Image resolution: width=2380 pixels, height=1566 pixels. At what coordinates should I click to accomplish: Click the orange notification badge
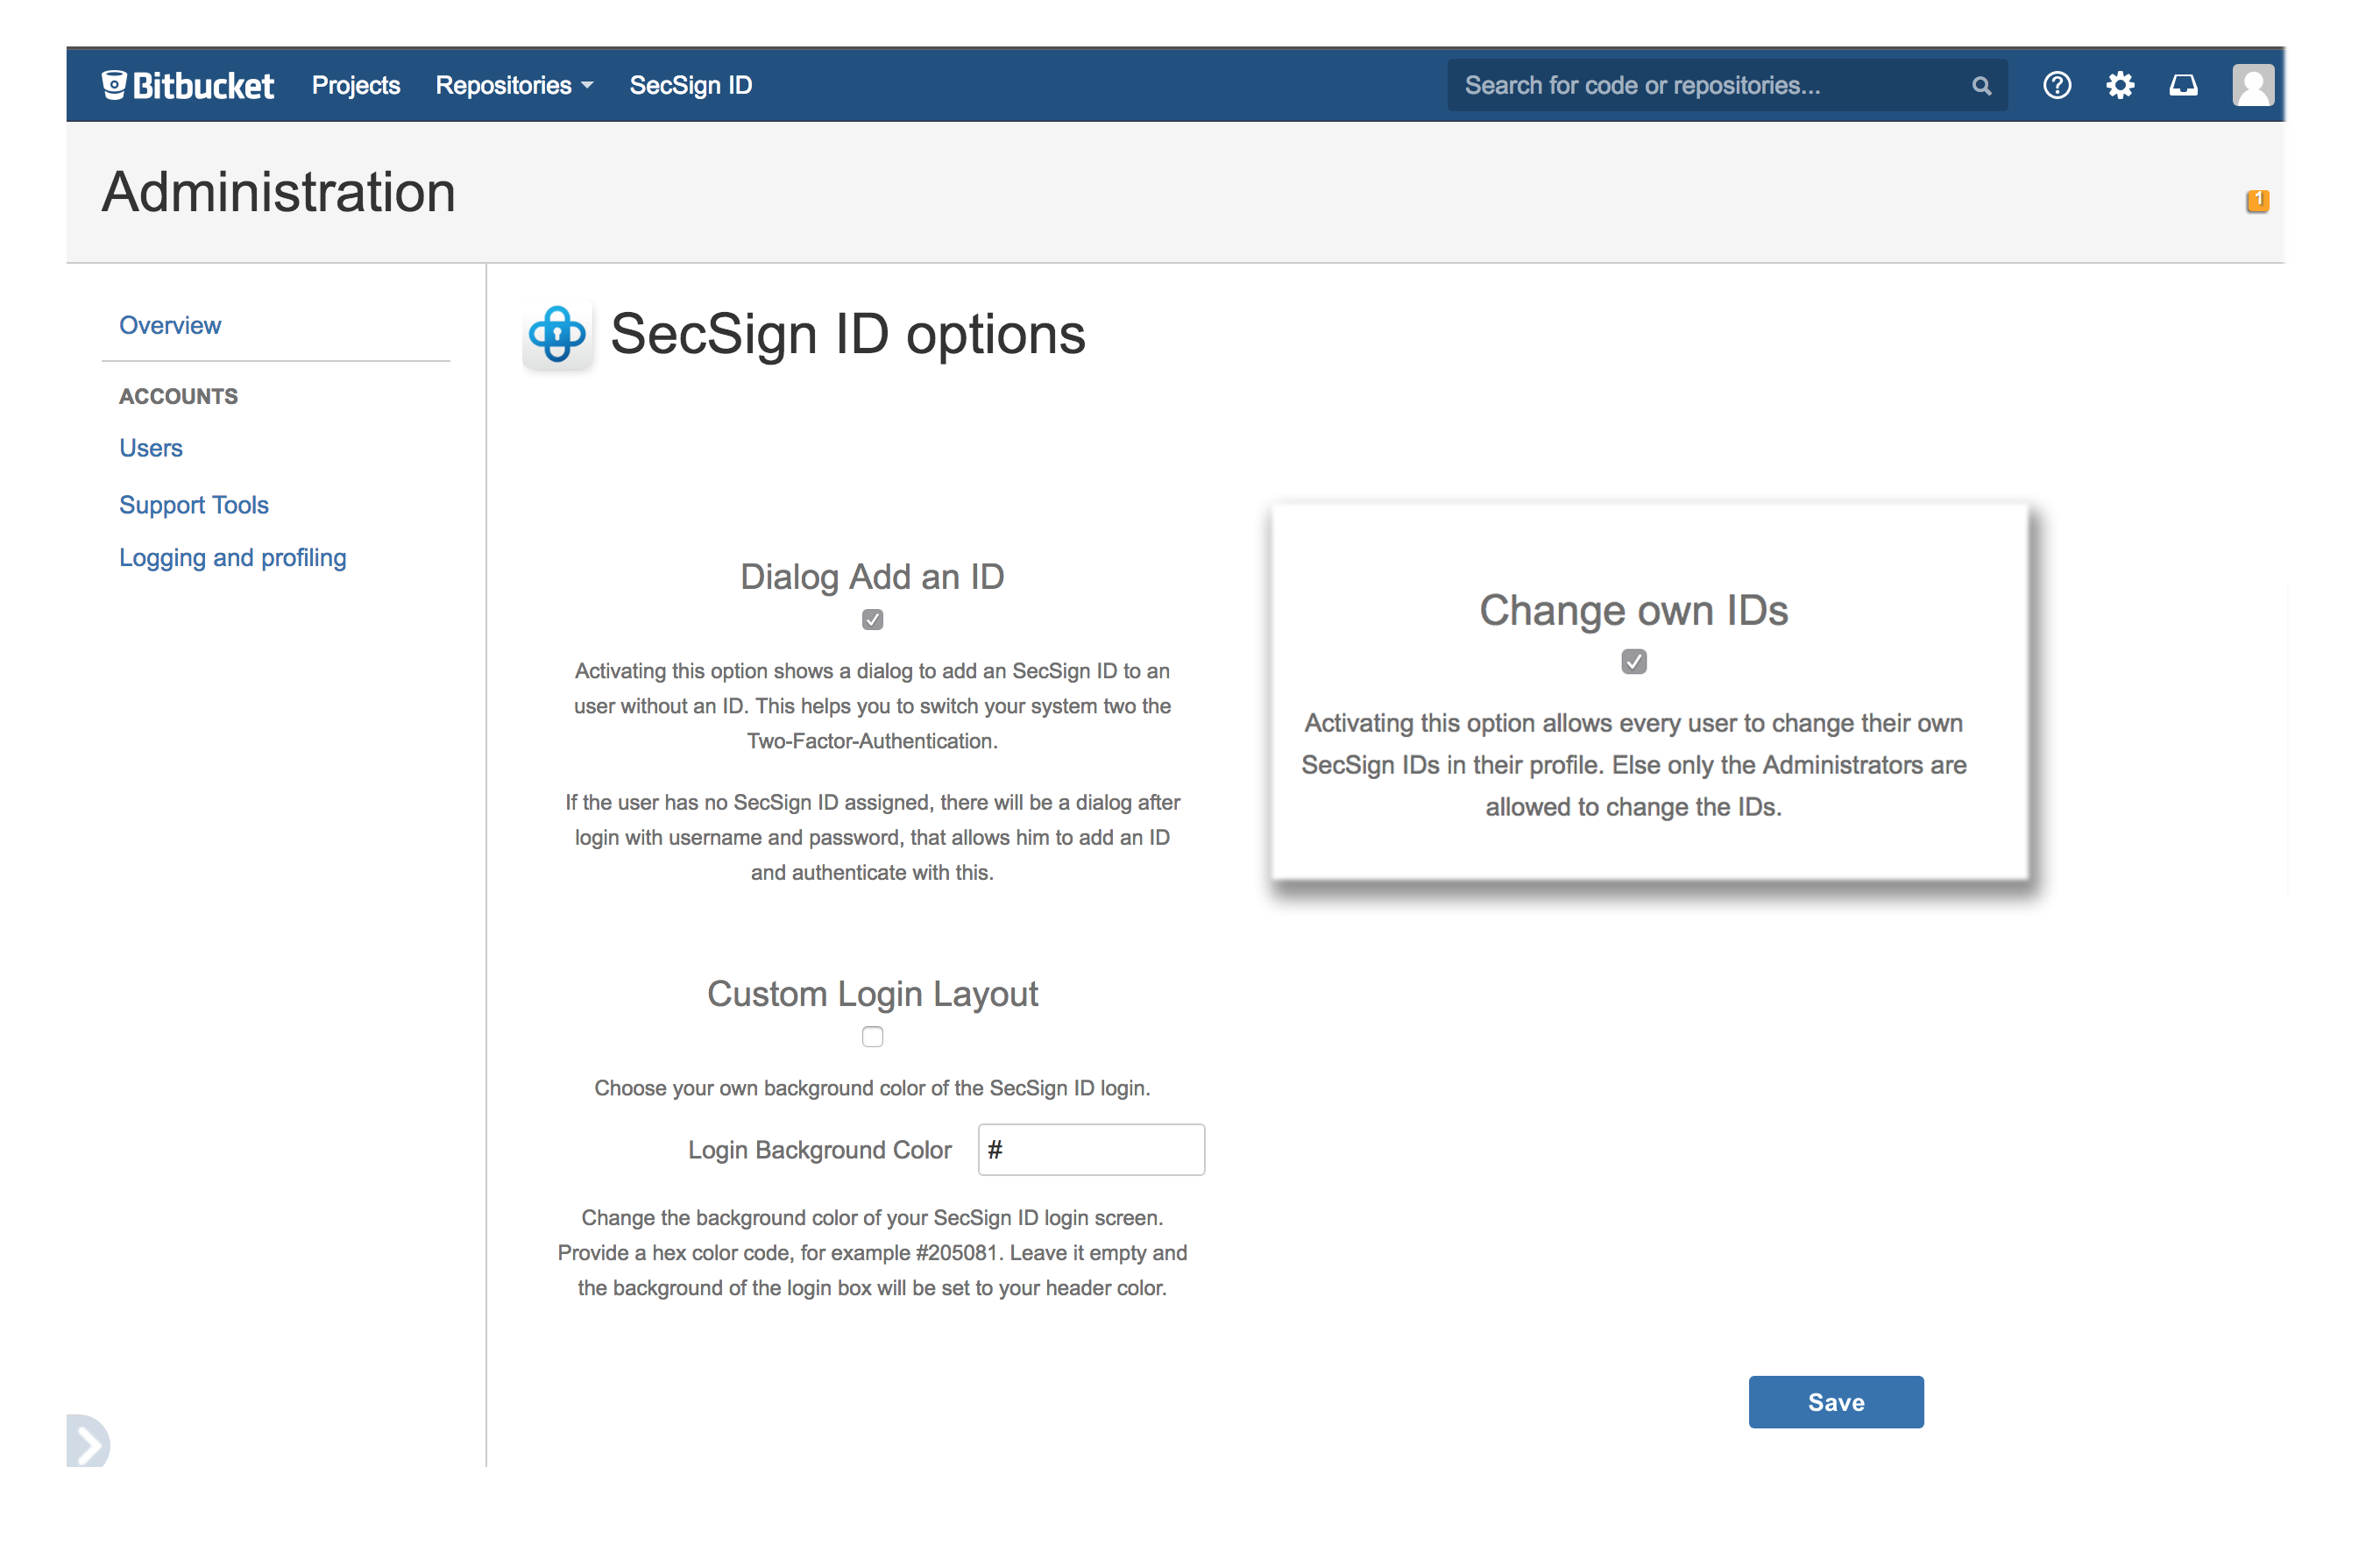click(x=2257, y=200)
